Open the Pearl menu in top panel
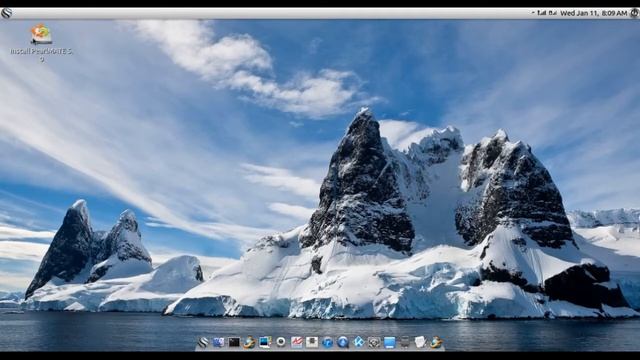This screenshot has height=360, width=640. pos(6,13)
